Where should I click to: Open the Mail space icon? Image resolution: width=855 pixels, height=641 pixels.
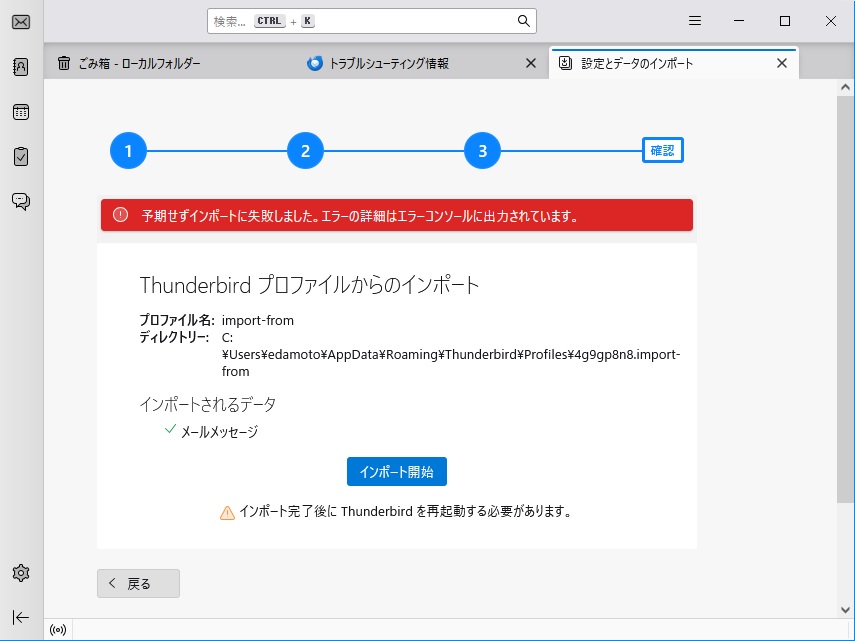pos(21,21)
